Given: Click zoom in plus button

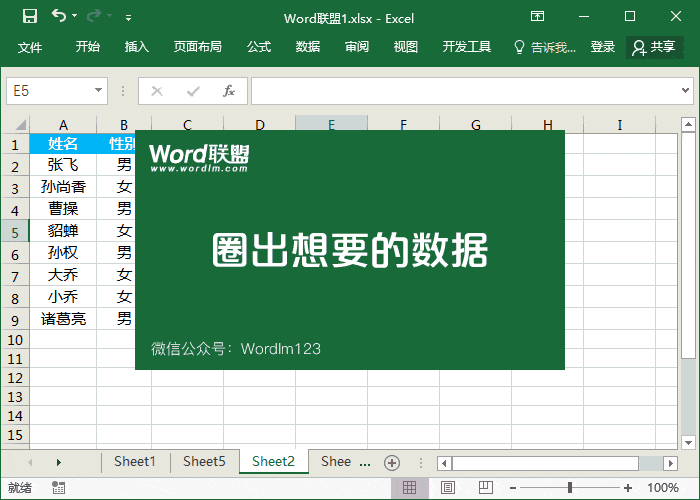Looking at the screenshot, I should click(x=628, y=488).
